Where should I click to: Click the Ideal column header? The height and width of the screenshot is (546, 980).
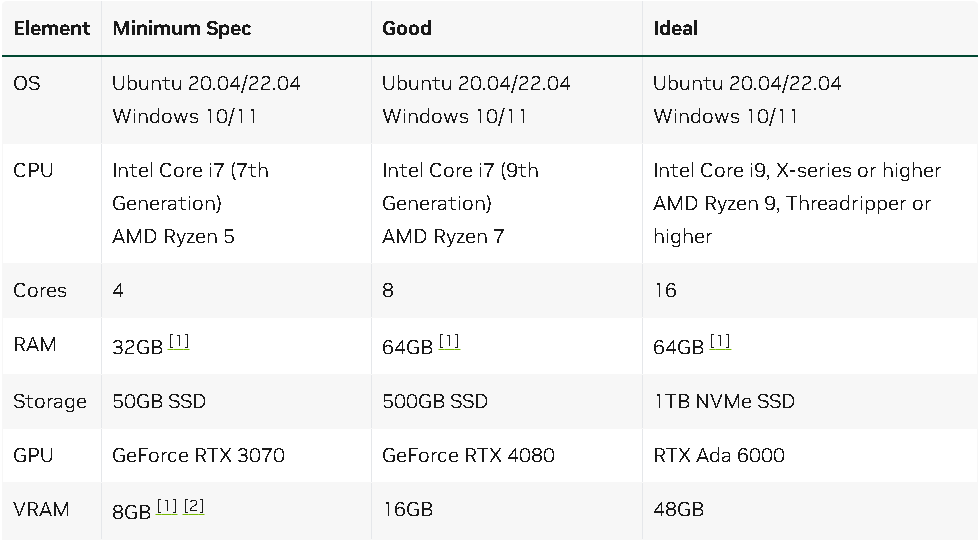point(676,29)
